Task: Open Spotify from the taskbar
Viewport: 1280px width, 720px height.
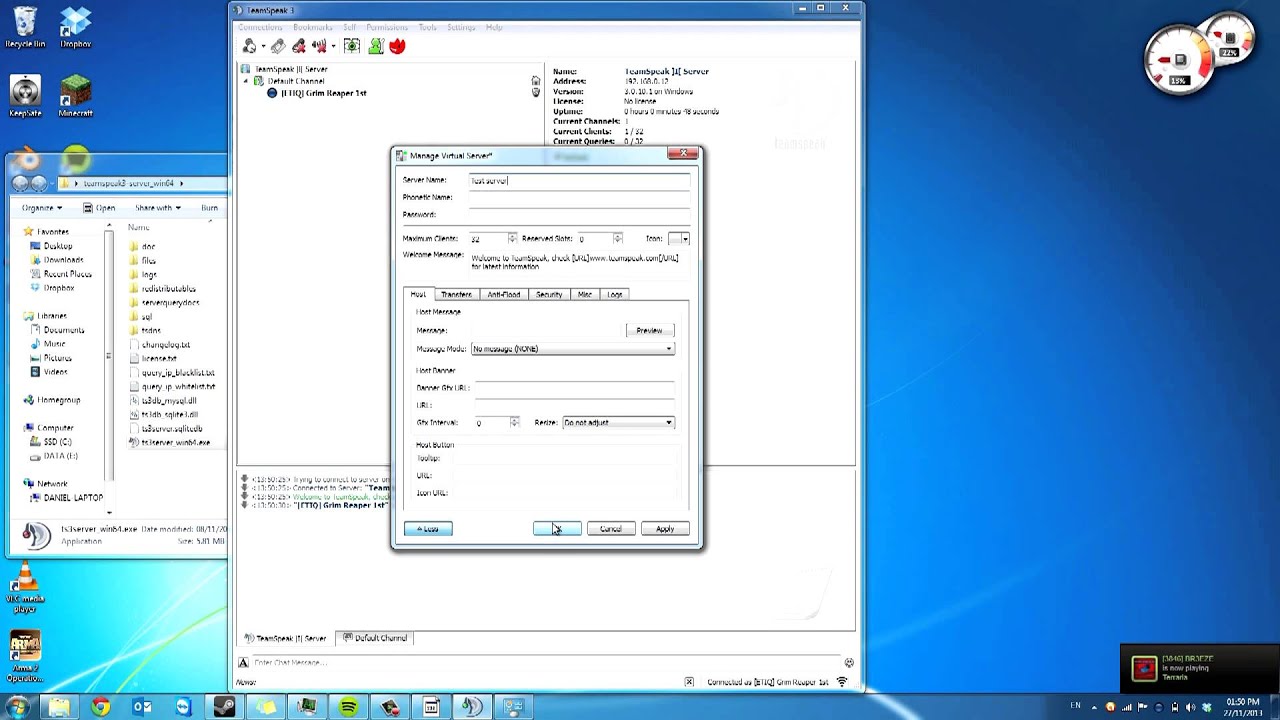Action: [348, 707]
